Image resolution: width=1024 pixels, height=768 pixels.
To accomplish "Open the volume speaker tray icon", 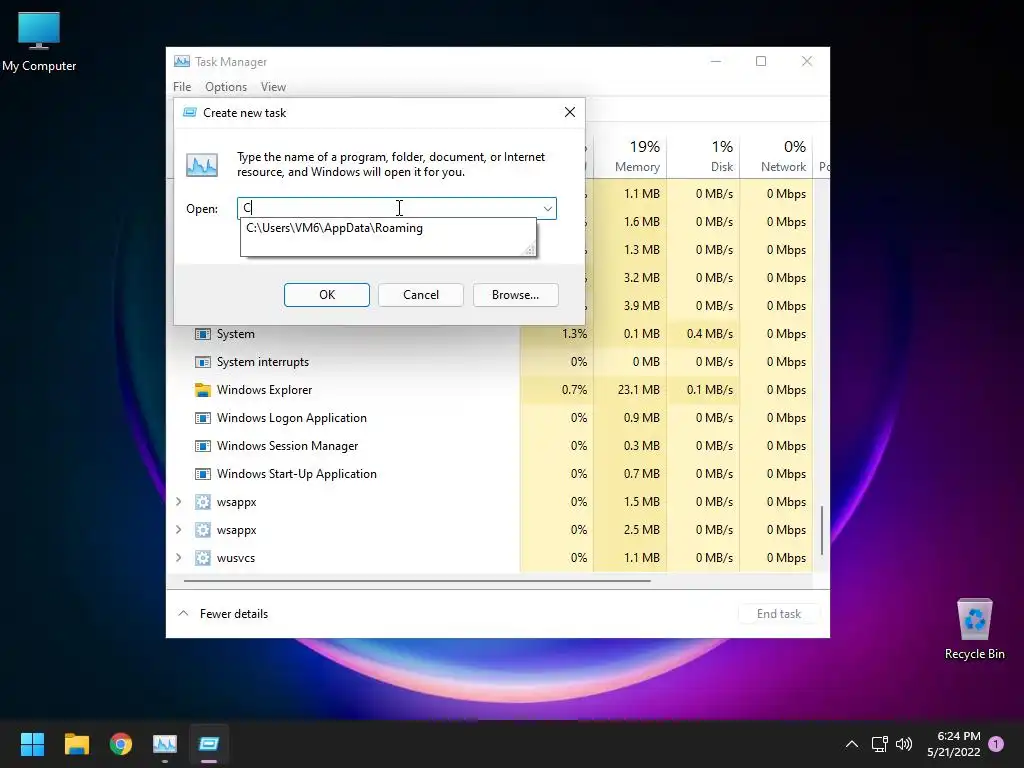I will point(904,744).
